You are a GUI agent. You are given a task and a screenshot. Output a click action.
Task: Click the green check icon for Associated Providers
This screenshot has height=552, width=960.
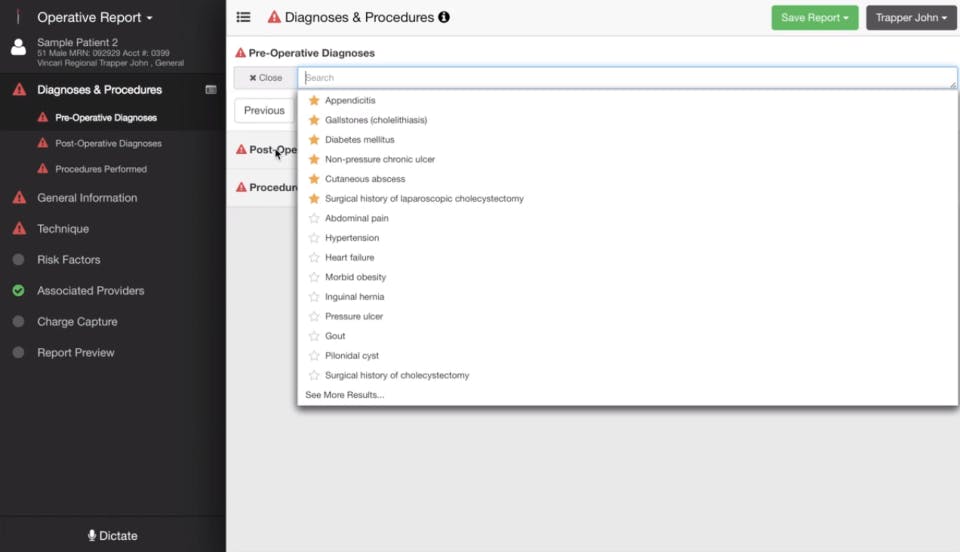click(x=18, y=291)
